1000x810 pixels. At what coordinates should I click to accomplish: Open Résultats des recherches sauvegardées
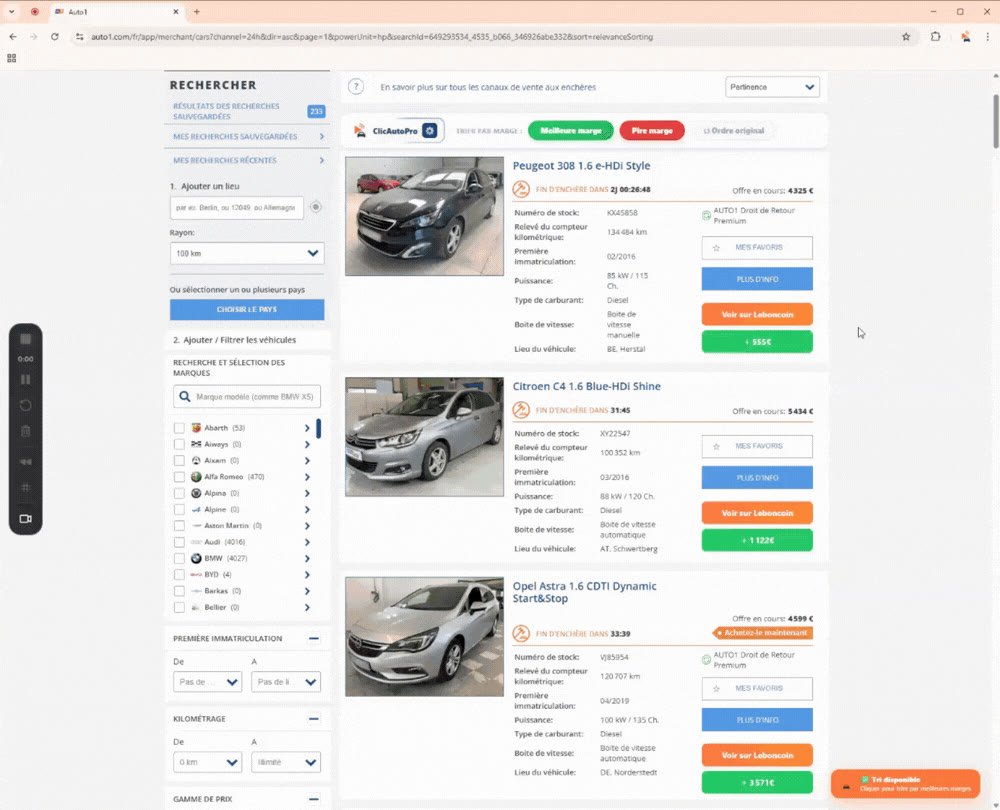tap(248, 111)
